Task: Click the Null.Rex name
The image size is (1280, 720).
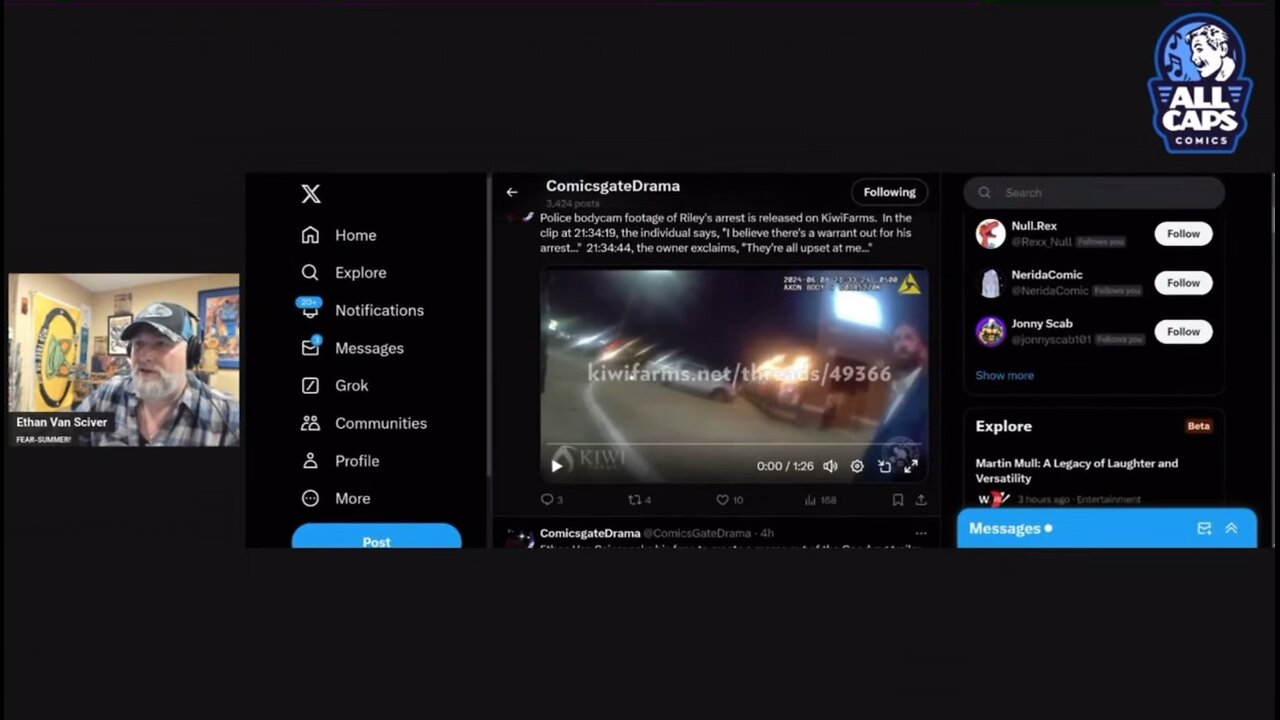Action: click(1034, 226)
